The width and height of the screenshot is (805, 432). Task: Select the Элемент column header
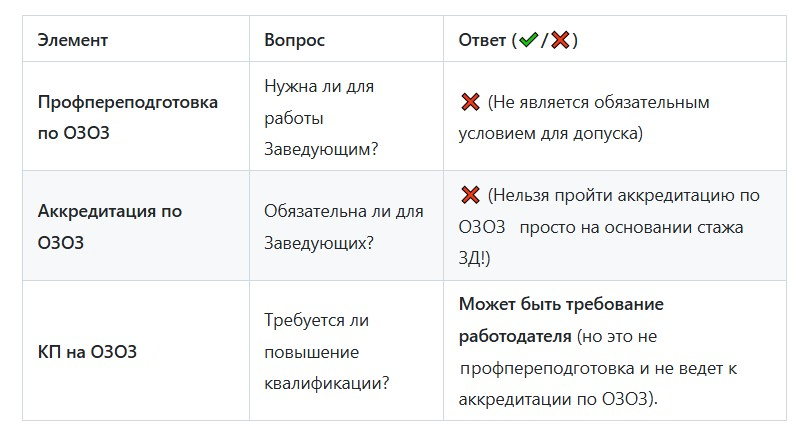pyautogui.click(x=72, y=41)
